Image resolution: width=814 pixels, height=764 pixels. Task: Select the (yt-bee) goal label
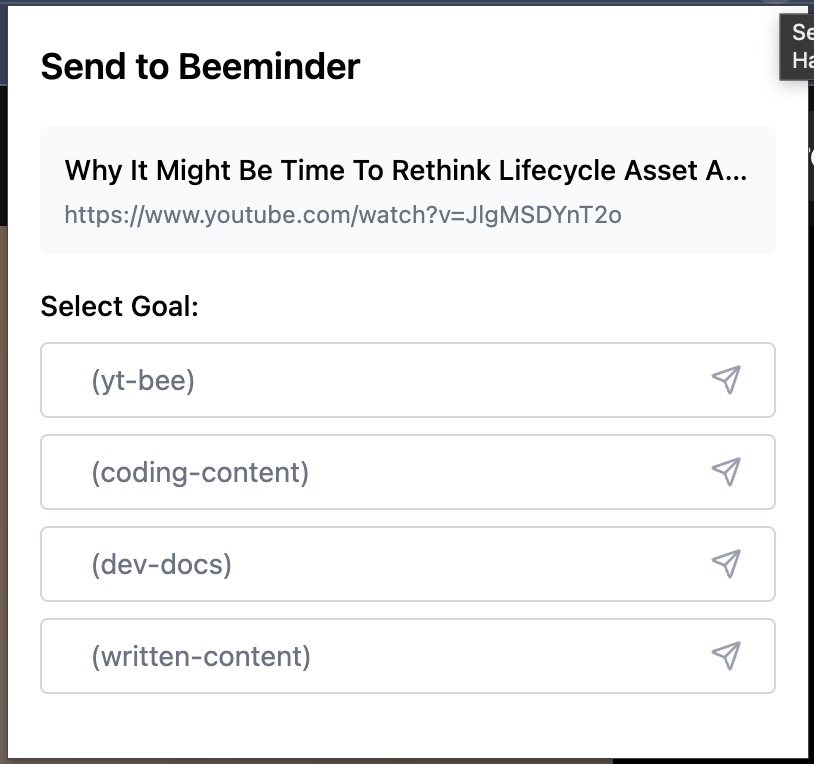pos(143,381)
